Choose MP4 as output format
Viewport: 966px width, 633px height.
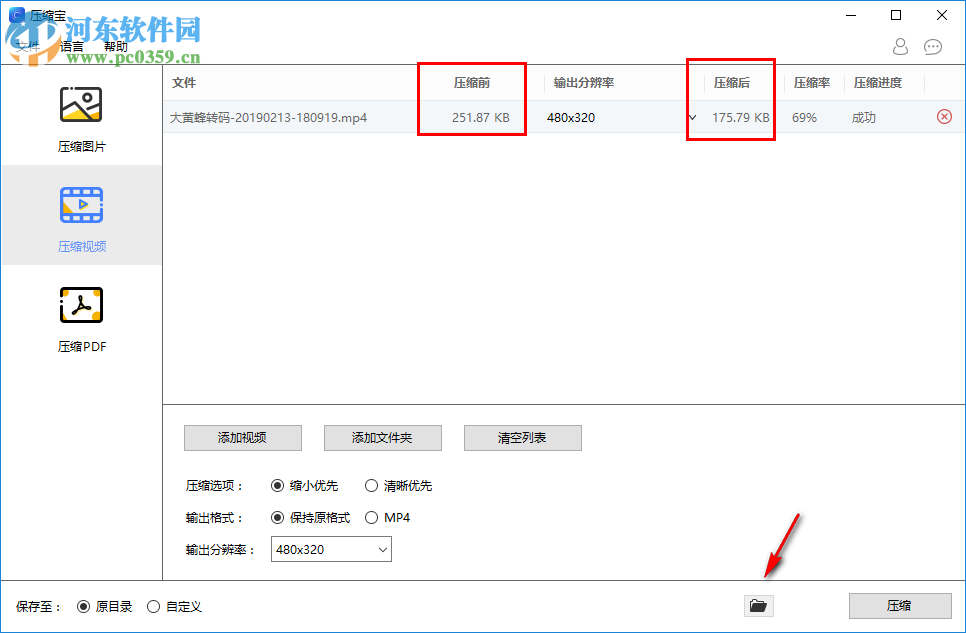coord(370,518)
